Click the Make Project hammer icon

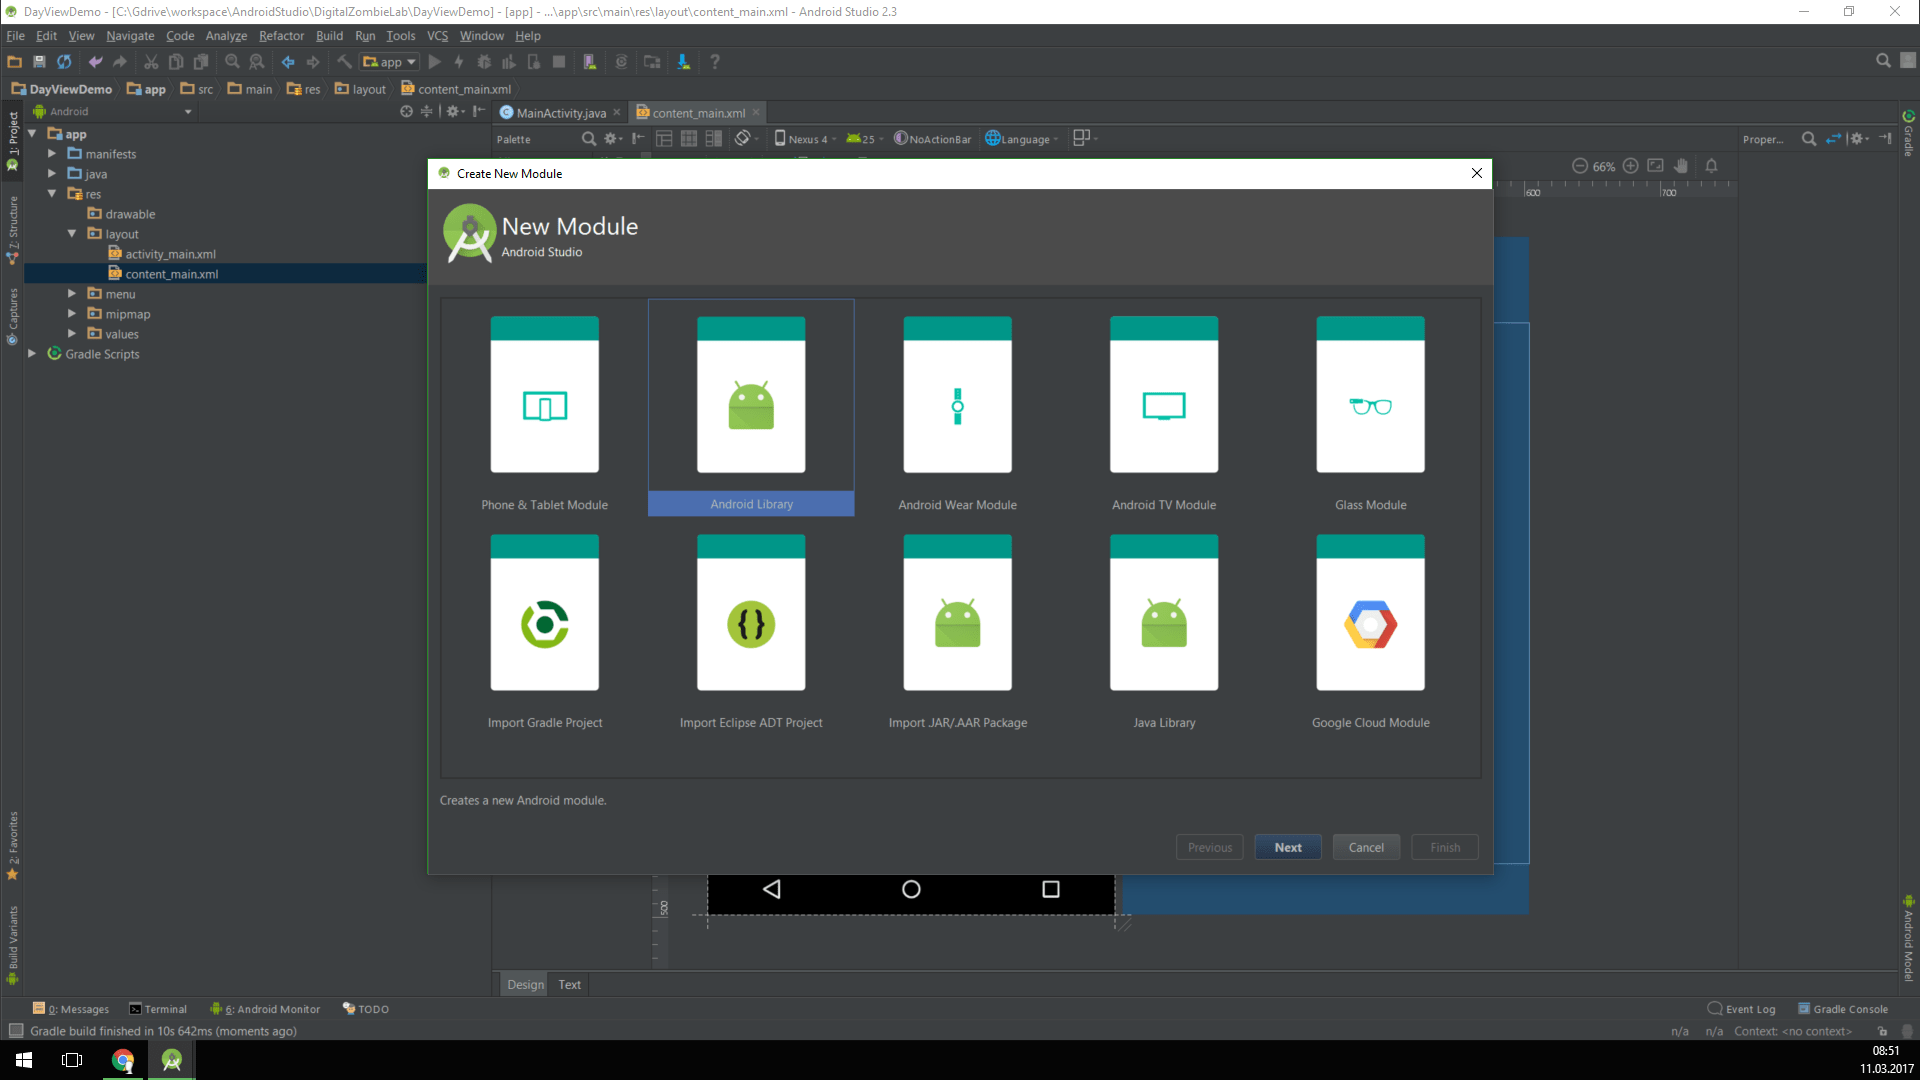tap(344, 62)
